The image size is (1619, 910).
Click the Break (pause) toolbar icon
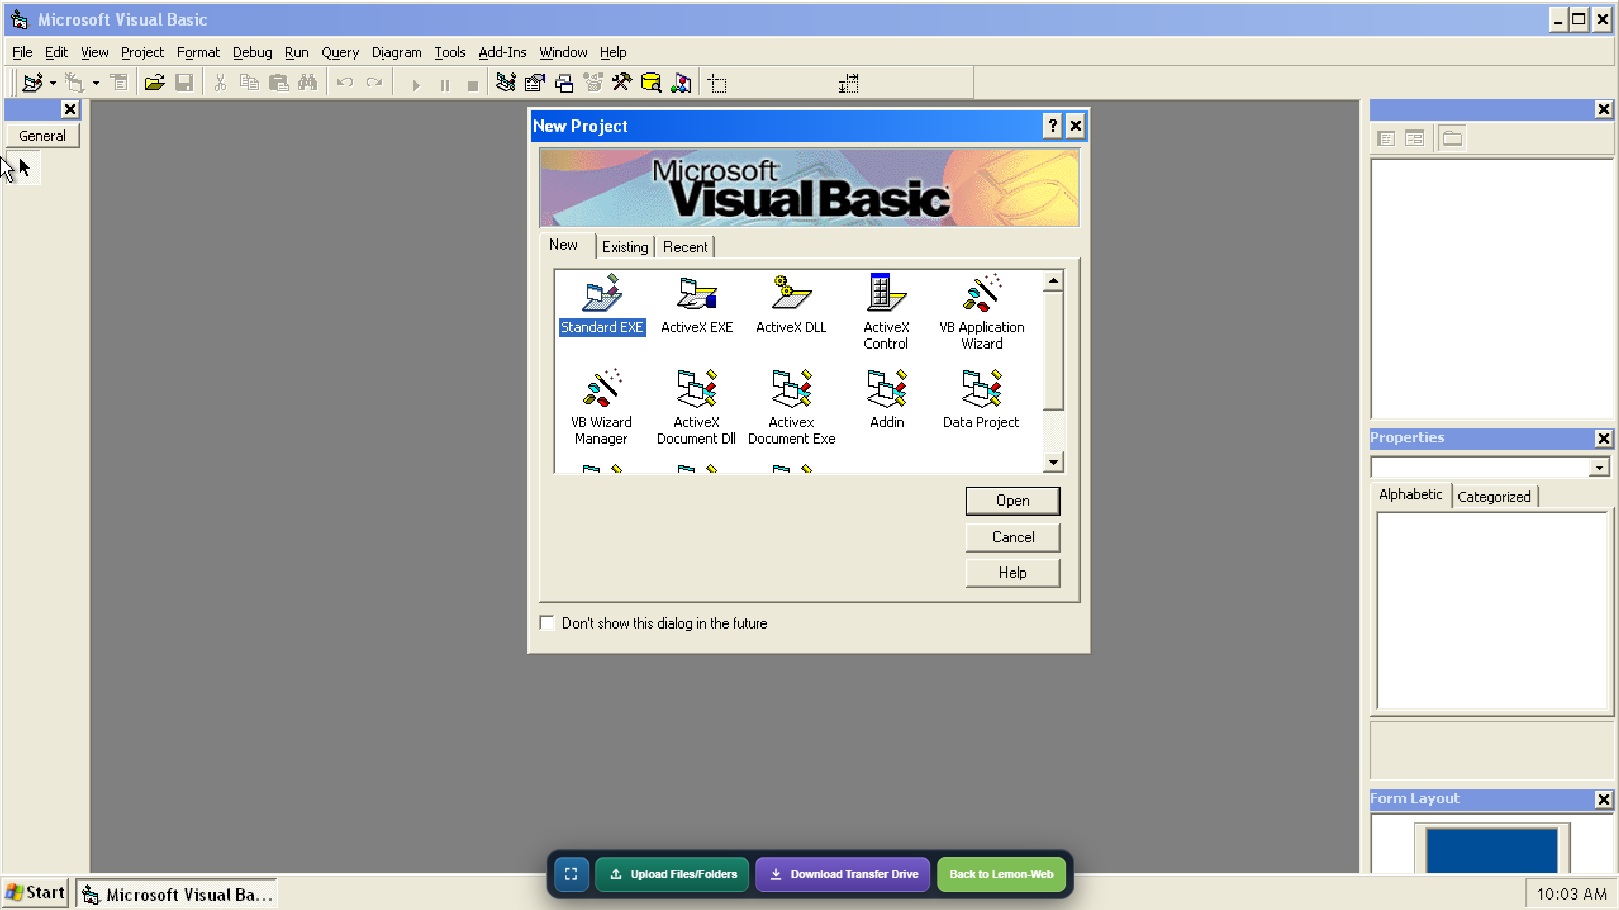(x=445, y=84)
